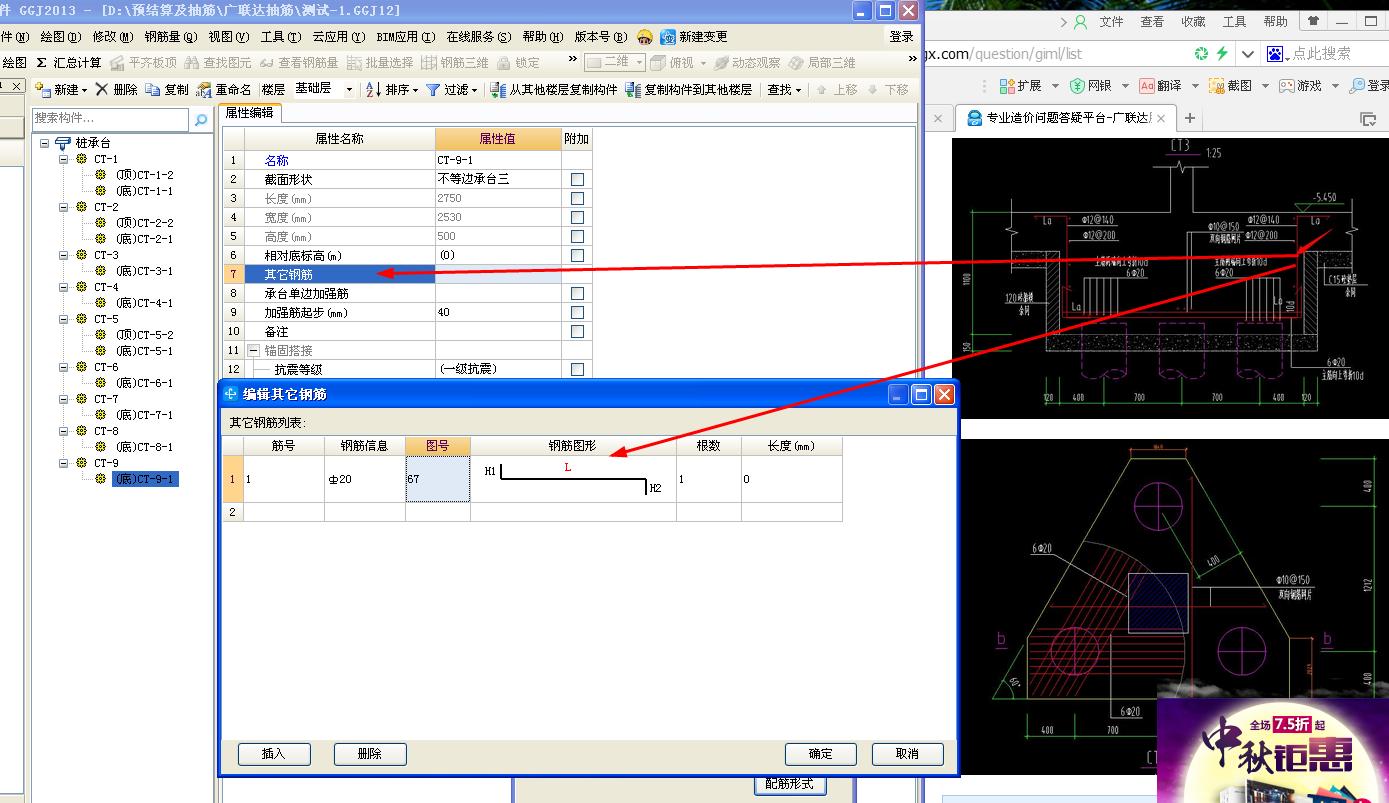
Task: Open the 在线服务(S) menu
Action: click(x=479, y=37)
